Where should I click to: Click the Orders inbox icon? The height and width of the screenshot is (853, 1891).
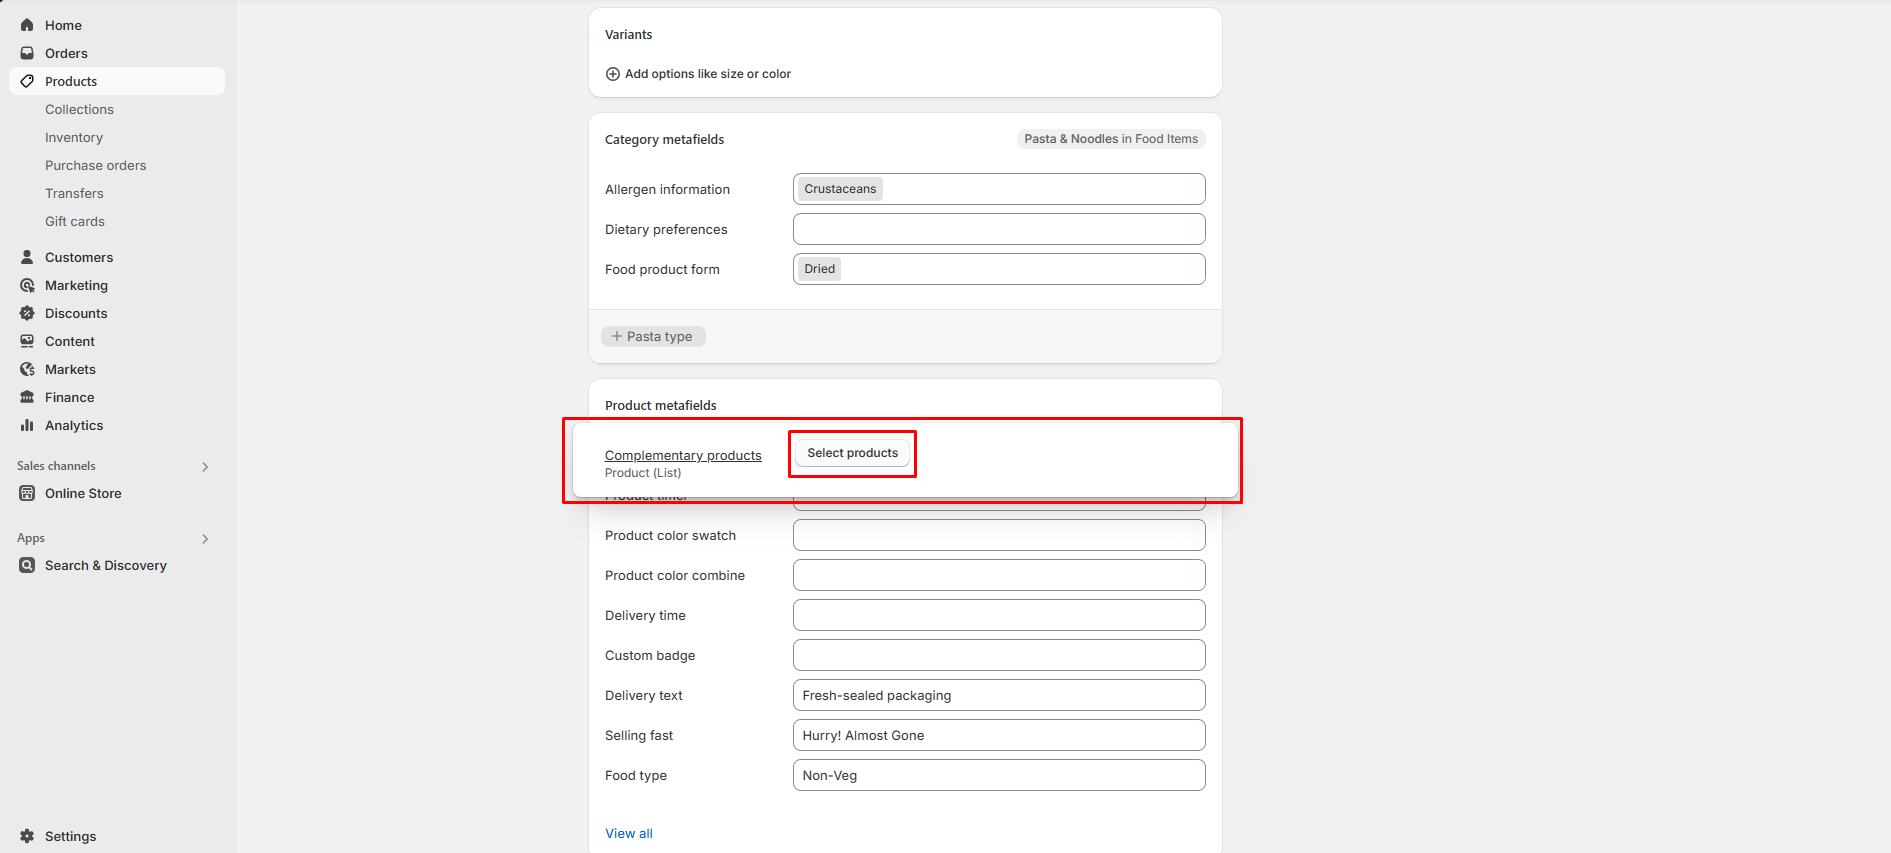point(27,53)
